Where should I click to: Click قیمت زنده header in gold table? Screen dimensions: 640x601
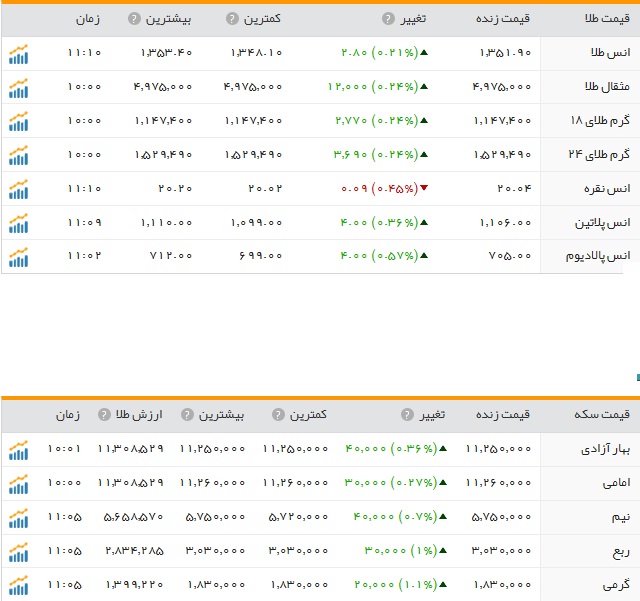(x=503, y=18)
